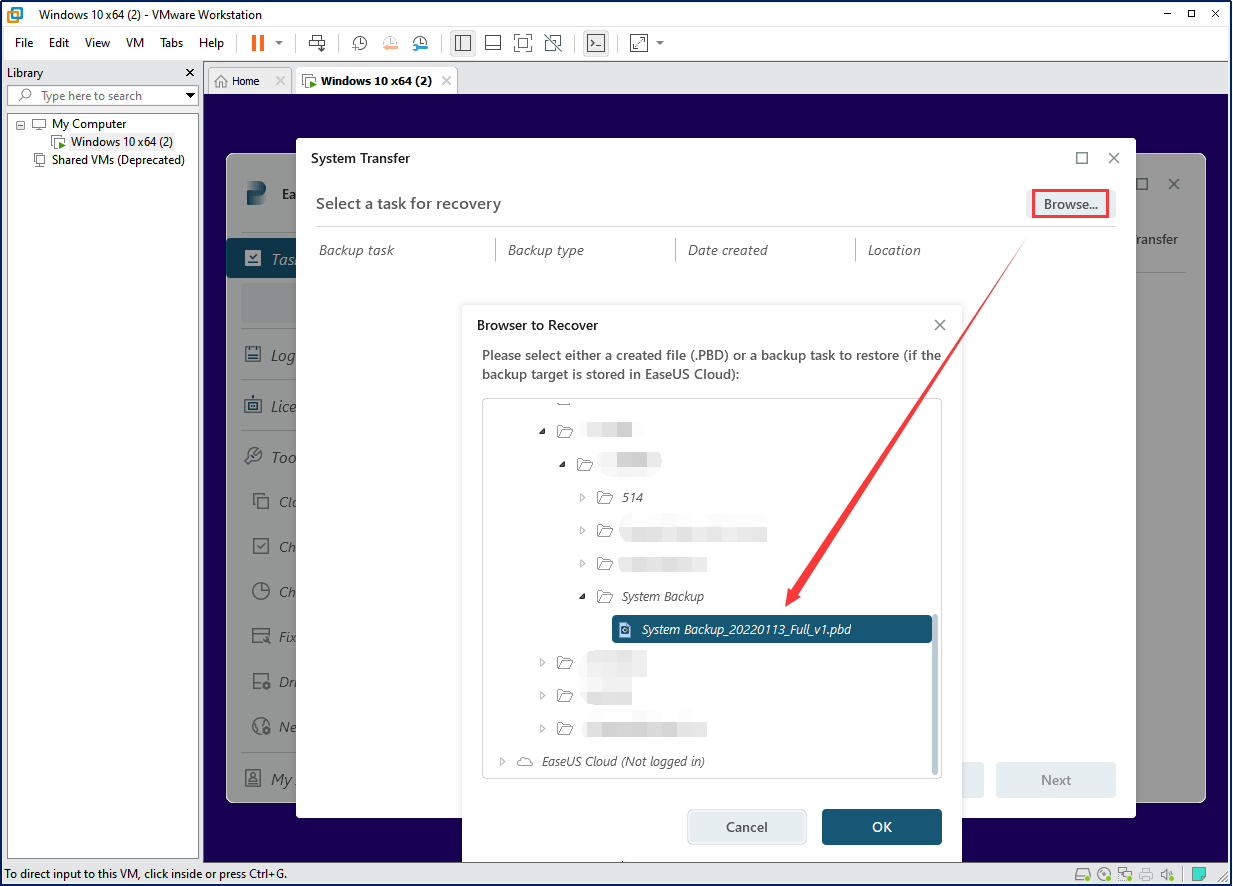
Task: Open the Edit menu
Action: point(59,43)
